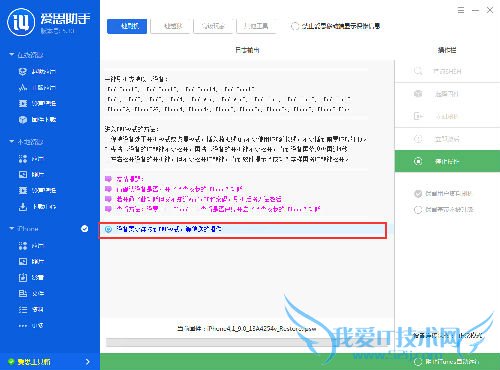500x370 pixels.
Task: Select the waveform icon in the online resources section
Action: (23, 87)
